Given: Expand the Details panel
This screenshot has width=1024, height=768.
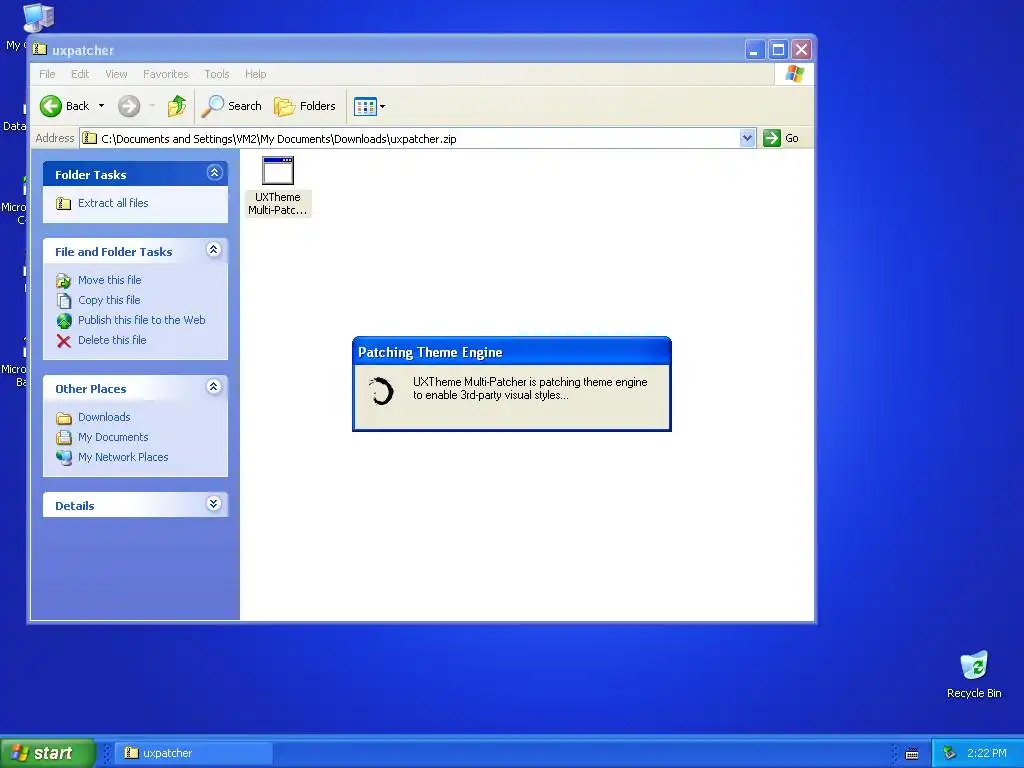Looking at the screenshot, I should [214, 504].
